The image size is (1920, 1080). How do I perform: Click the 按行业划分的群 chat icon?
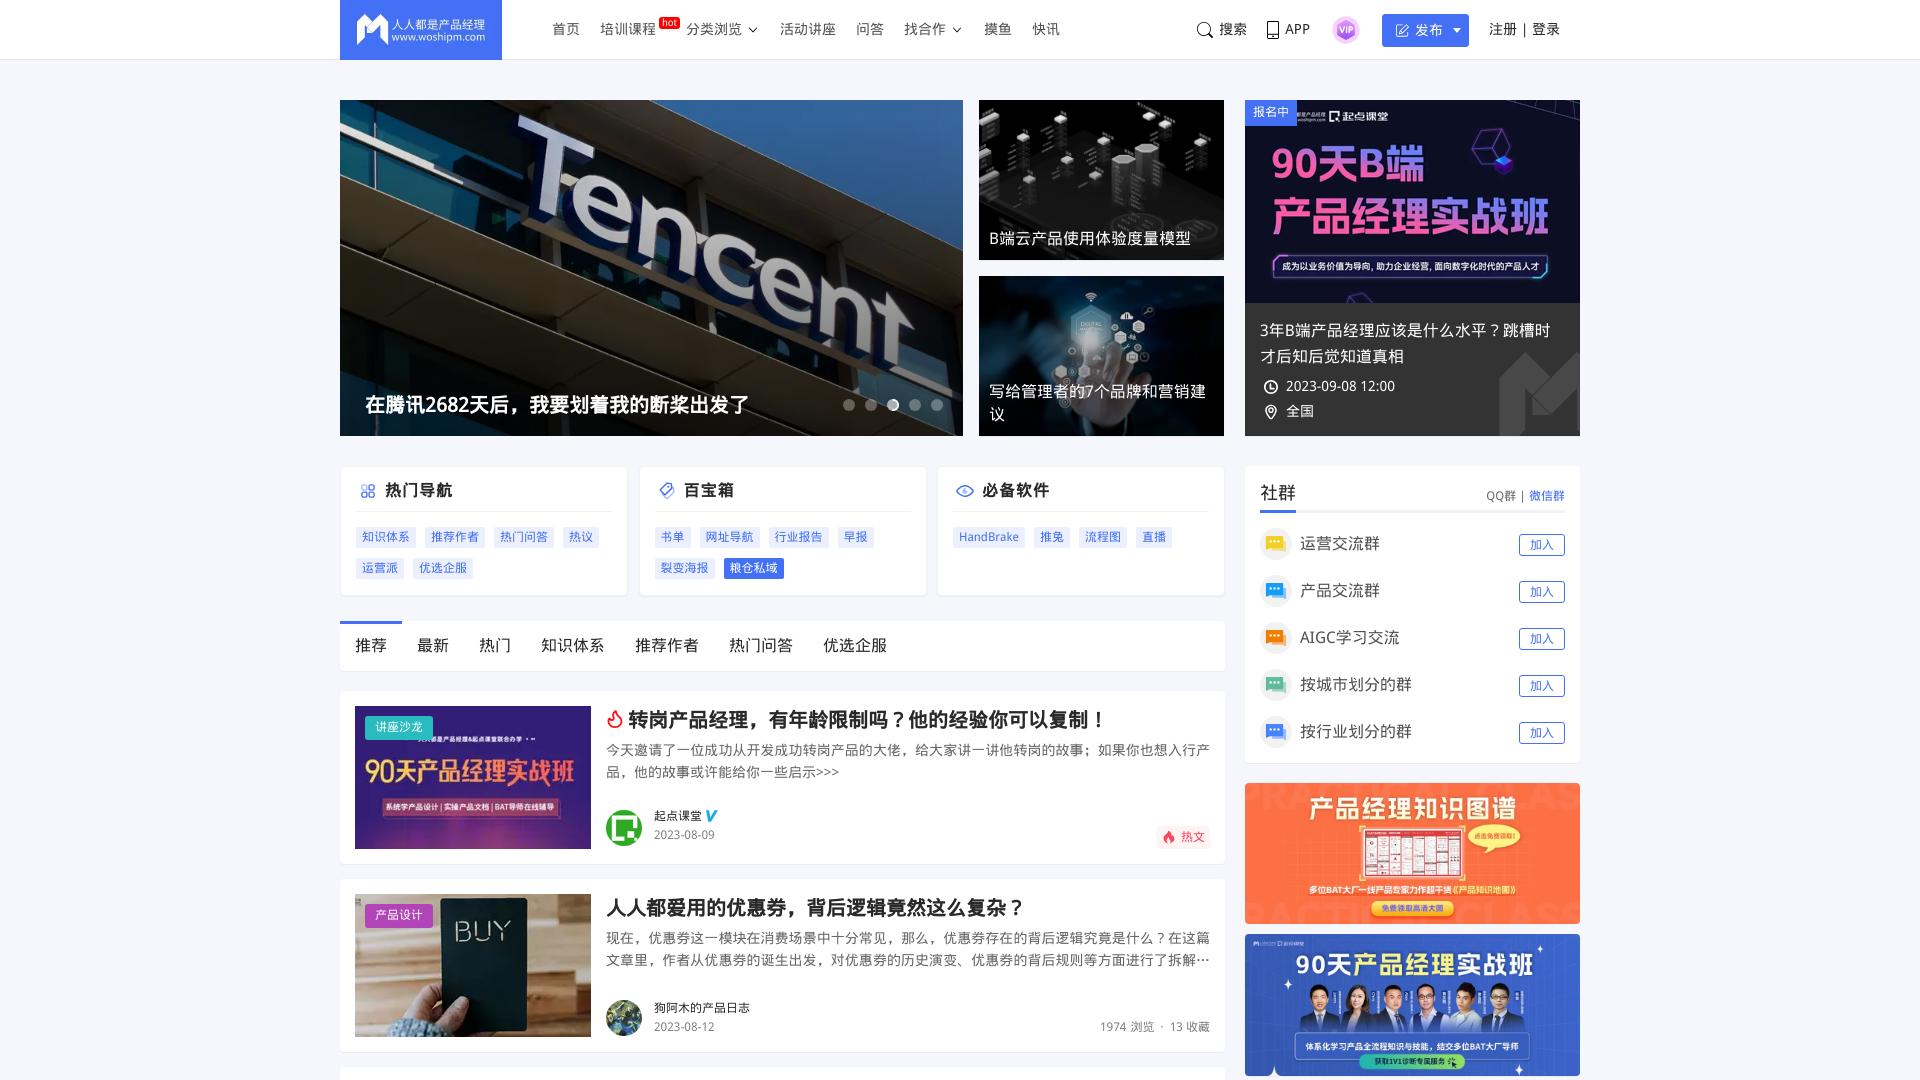(x=1275, y=732)
